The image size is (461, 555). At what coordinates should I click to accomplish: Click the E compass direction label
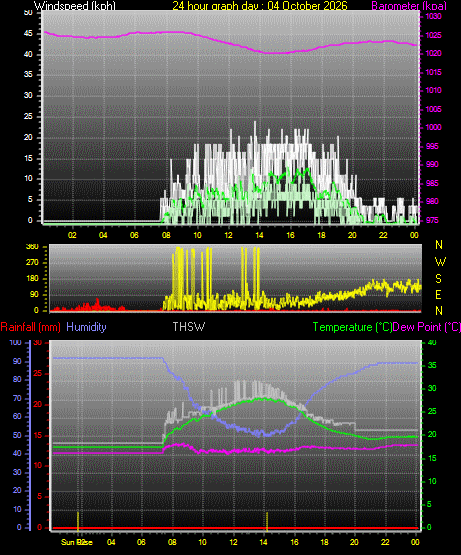pyautogui.click(x=438, y=294)
